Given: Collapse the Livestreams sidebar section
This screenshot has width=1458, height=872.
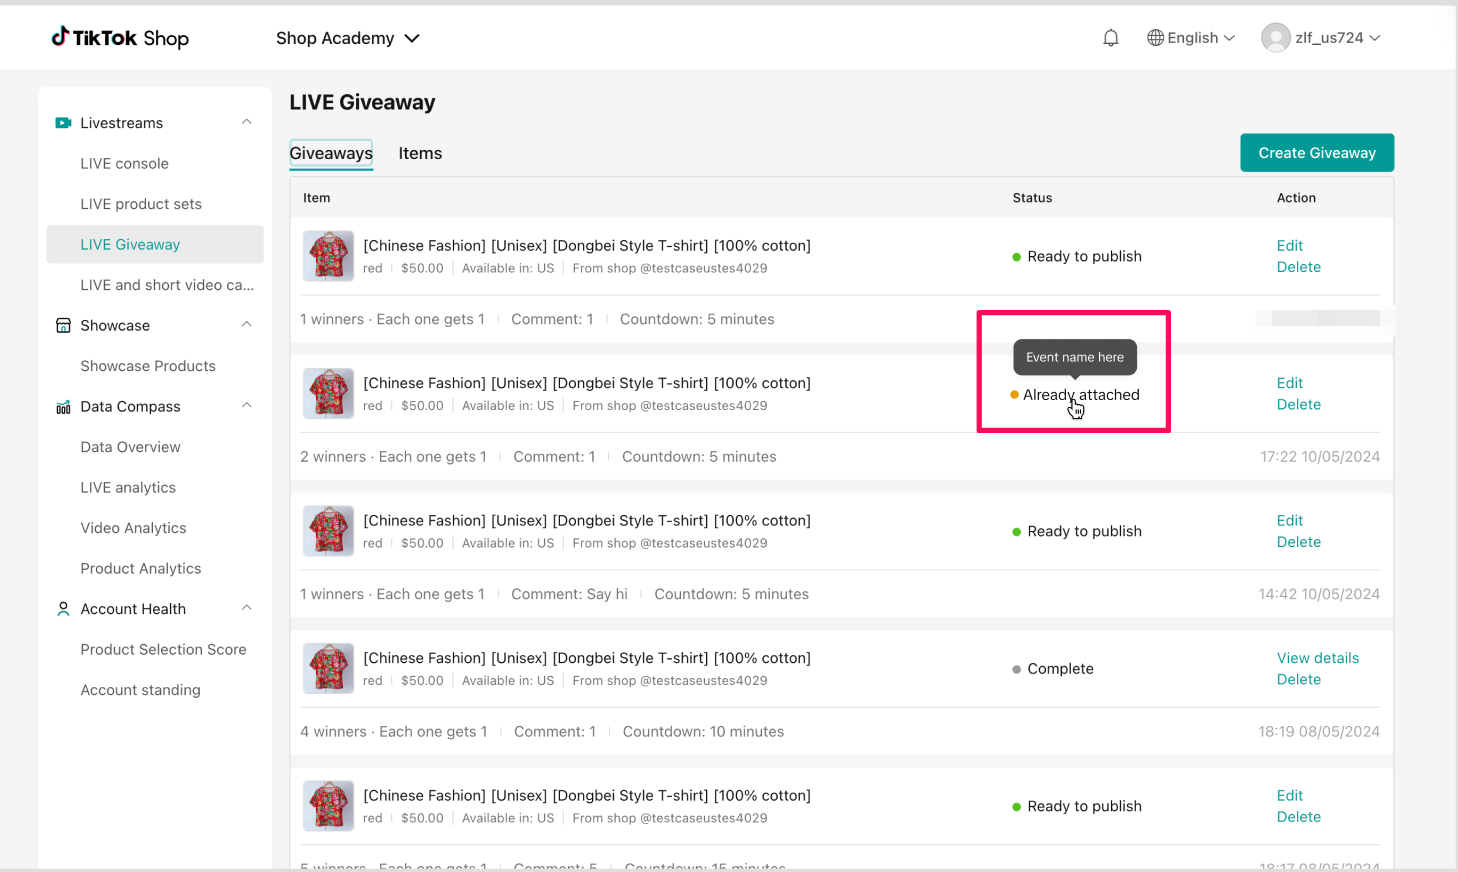Looking at the screenshot, I should (x=247, y=122).
